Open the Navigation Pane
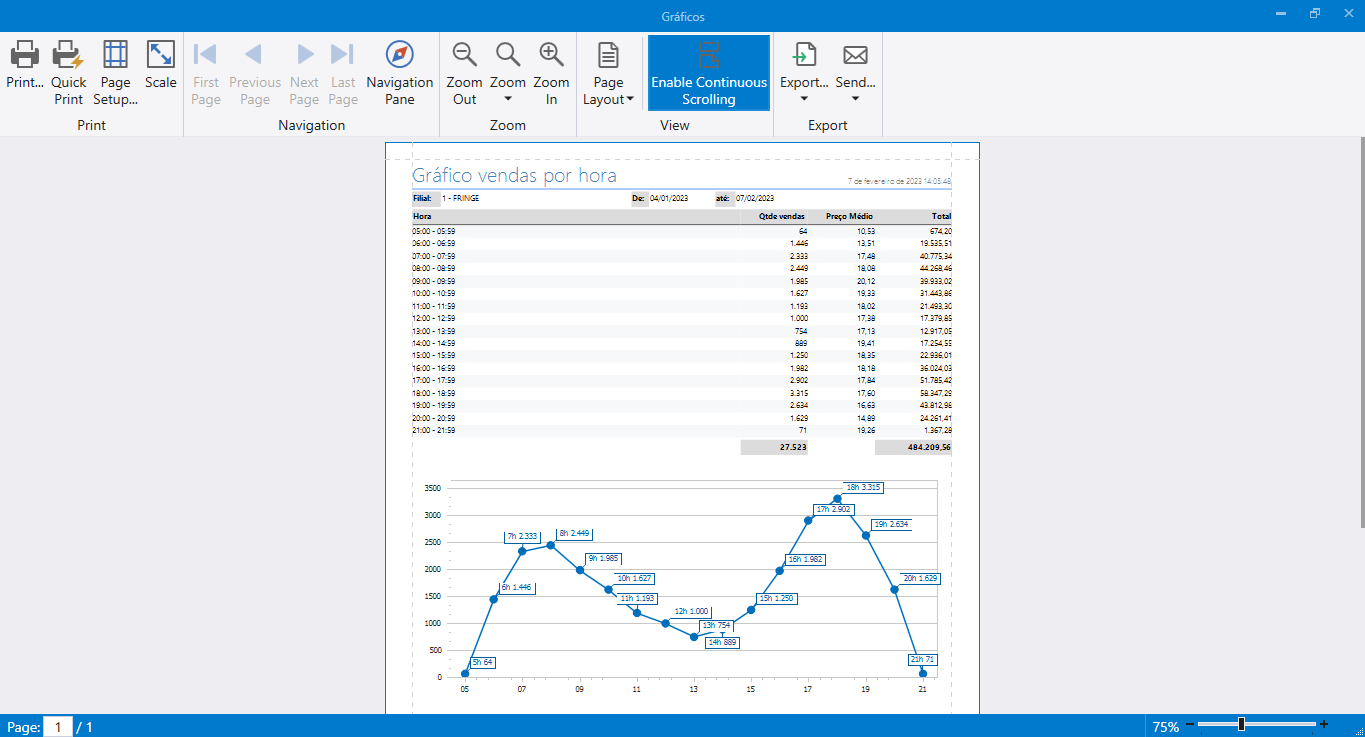Viewport: 1365px width, 737px height. [x=399, y=55]
